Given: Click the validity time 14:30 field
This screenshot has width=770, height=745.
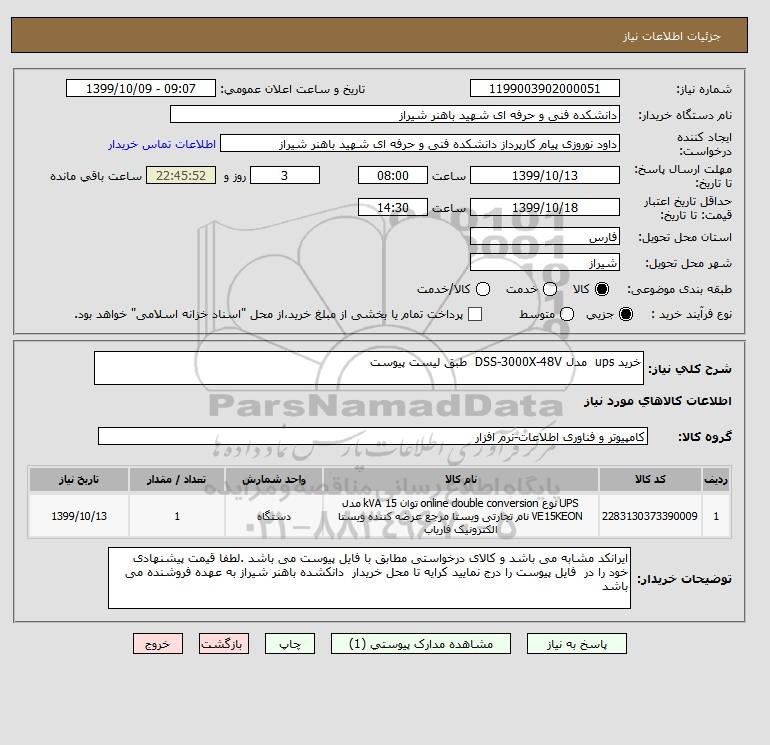Looking at the screenshot, I should coord(393,208).
